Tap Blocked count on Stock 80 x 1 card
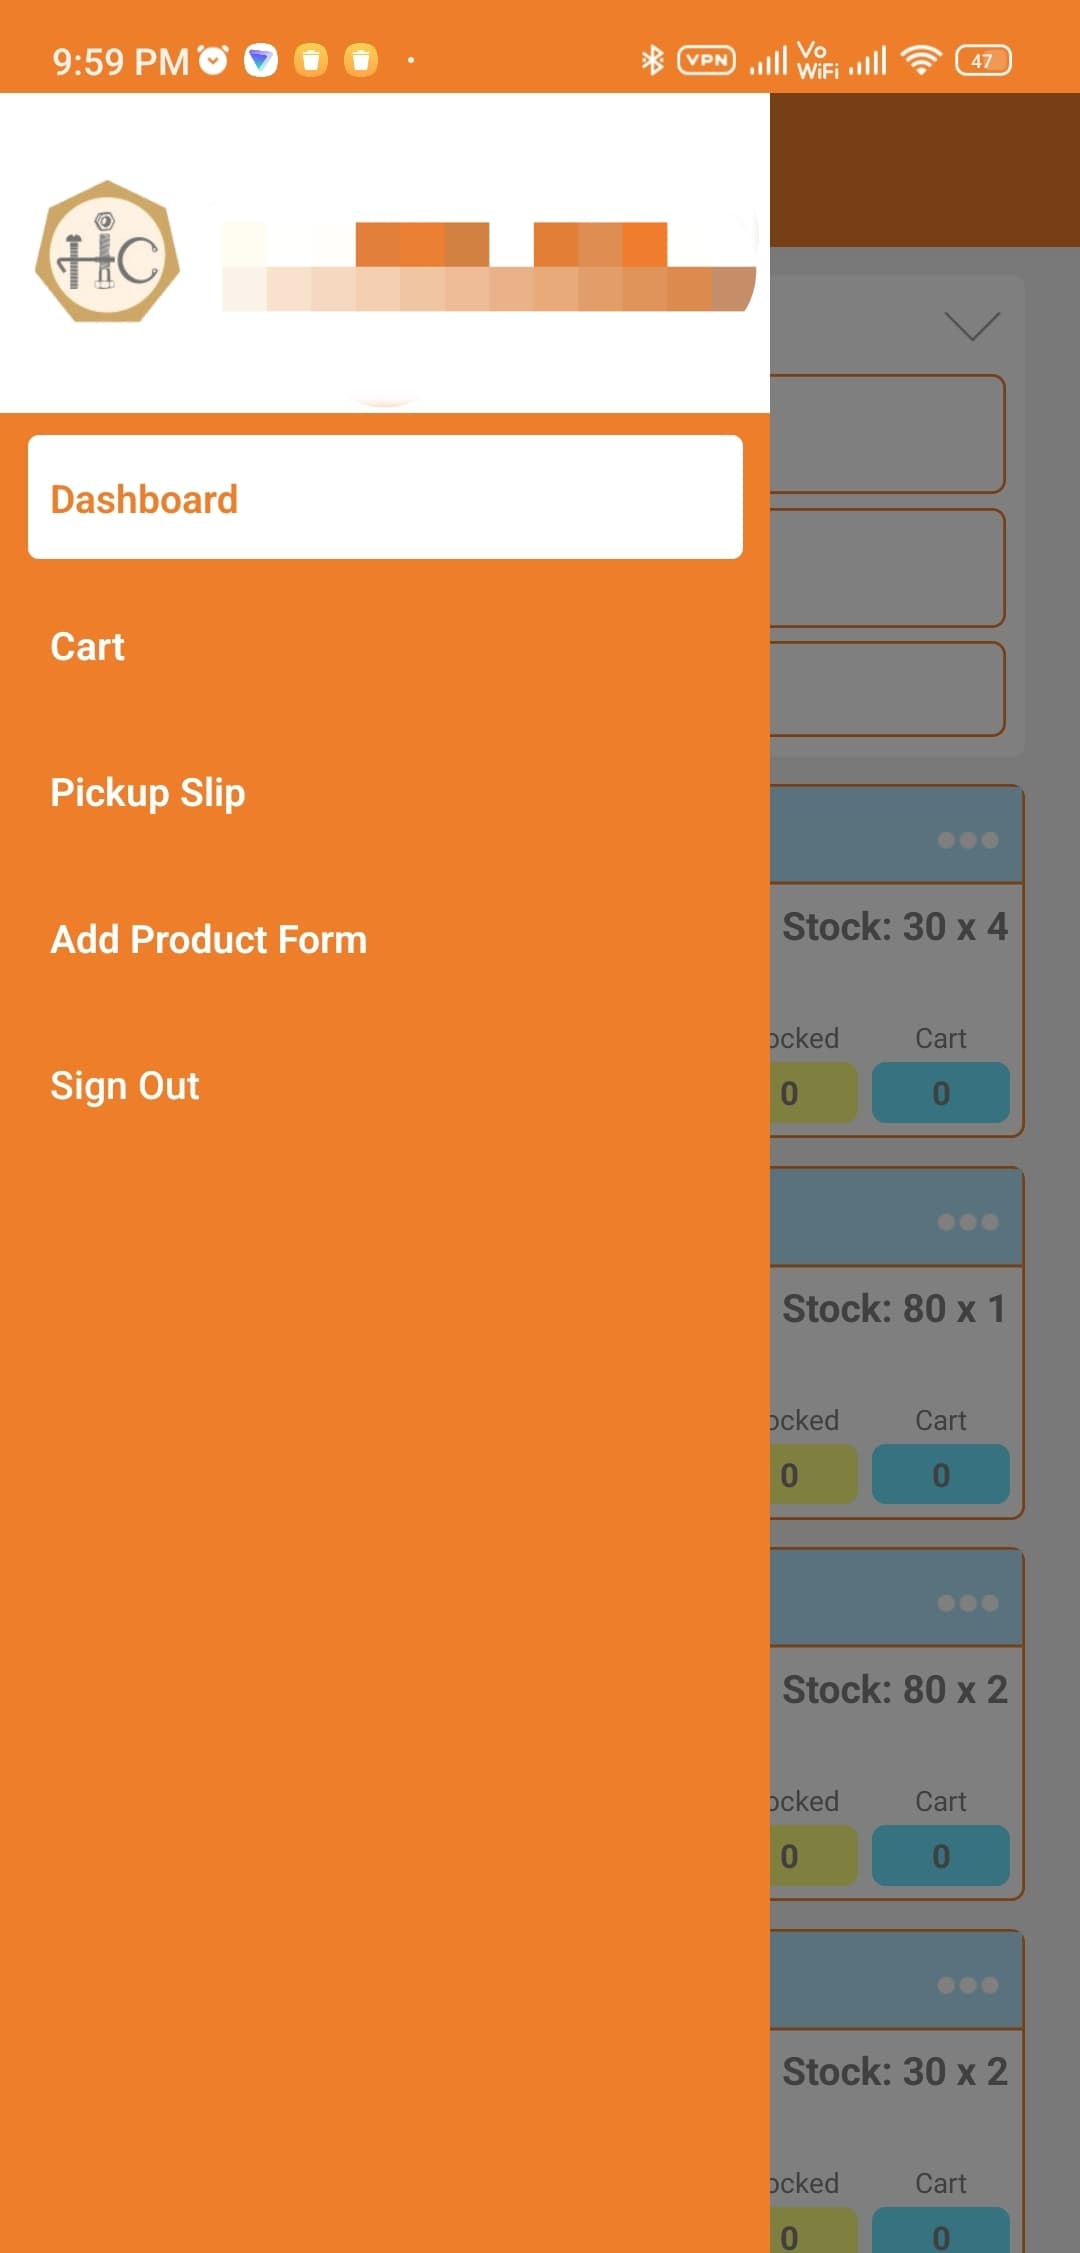This screenshot has width=1080, height=2253. [x=812, y=1475]
